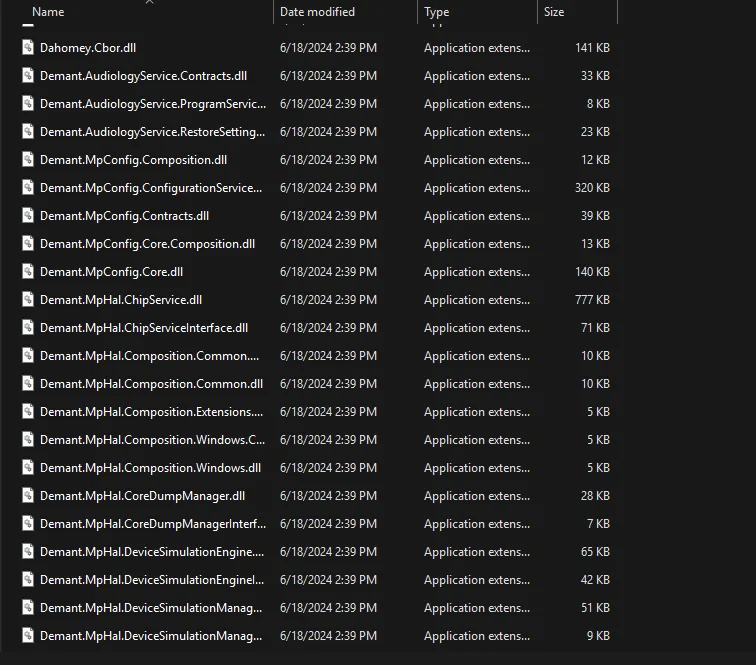Select the name Demant.MpHal.CoreDumpManagerInterf...
Image resolution: width=756 pixels, height=665 pixels.
[x=153, y=523]
